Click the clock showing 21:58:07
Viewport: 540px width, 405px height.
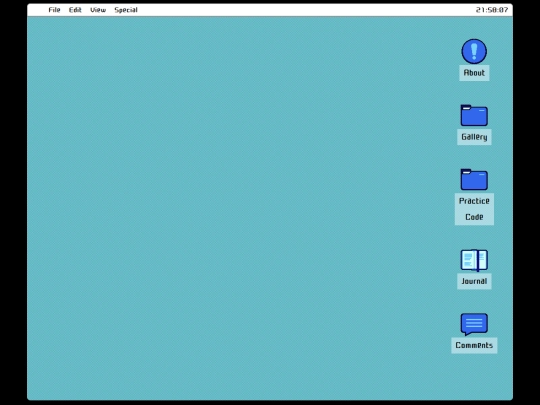coord(492,10)
